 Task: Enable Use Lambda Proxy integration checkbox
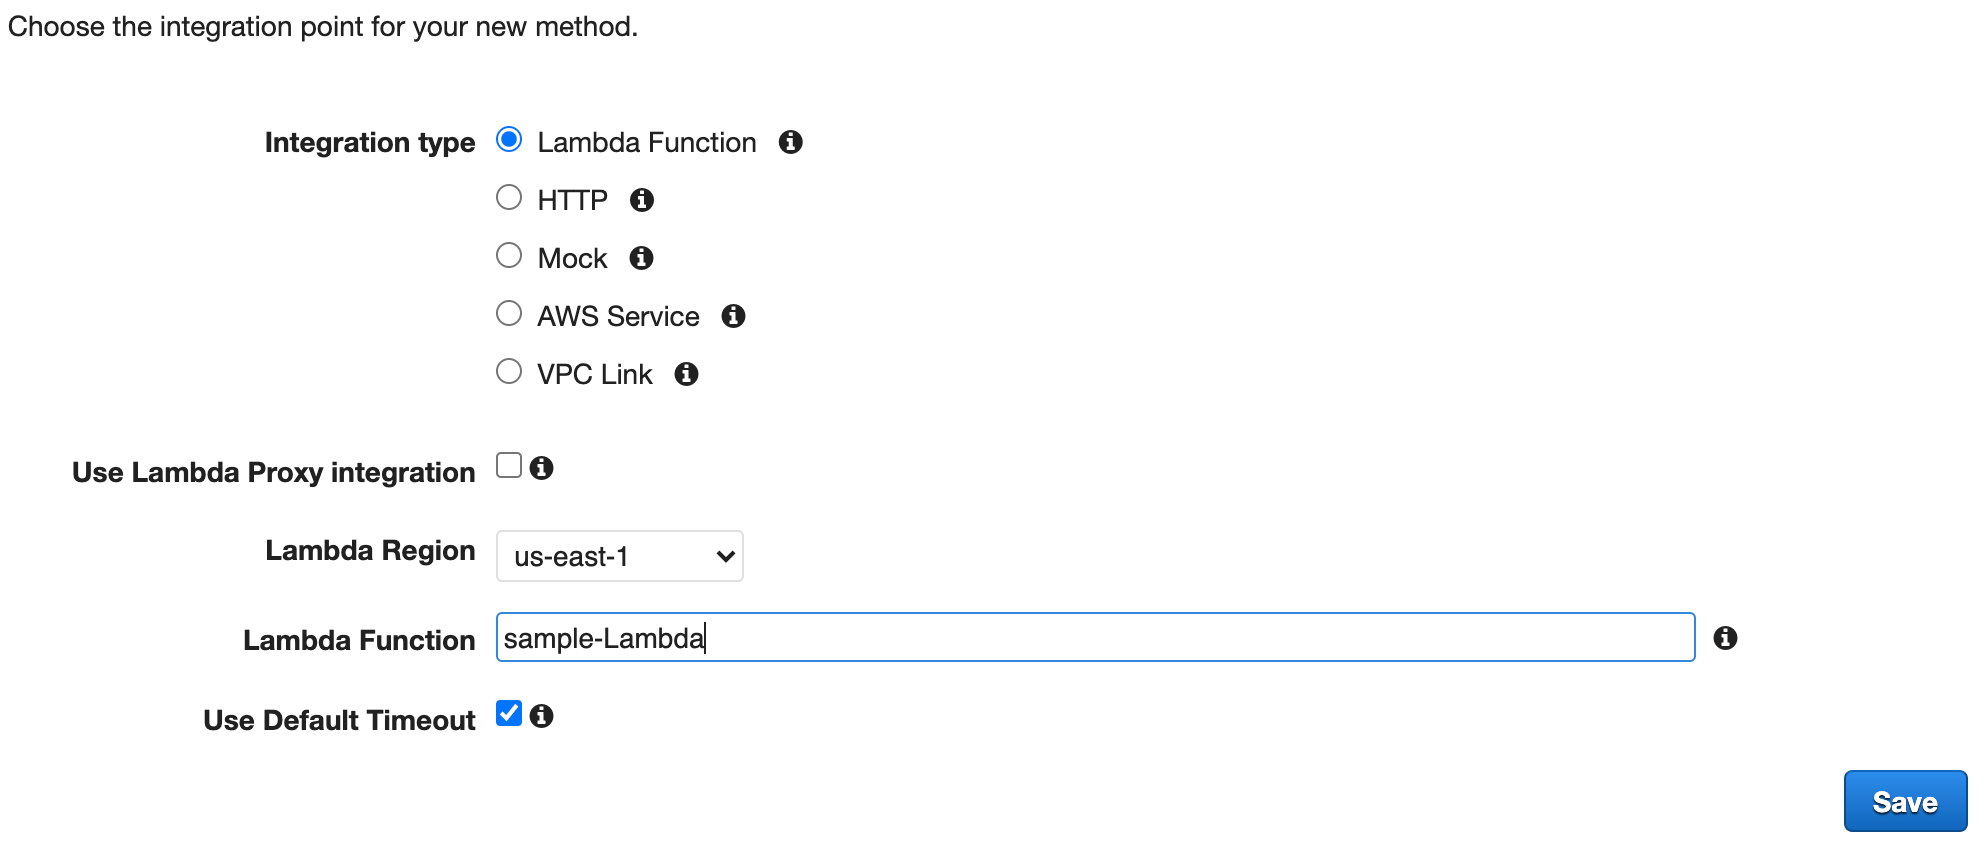coord(509,465)
